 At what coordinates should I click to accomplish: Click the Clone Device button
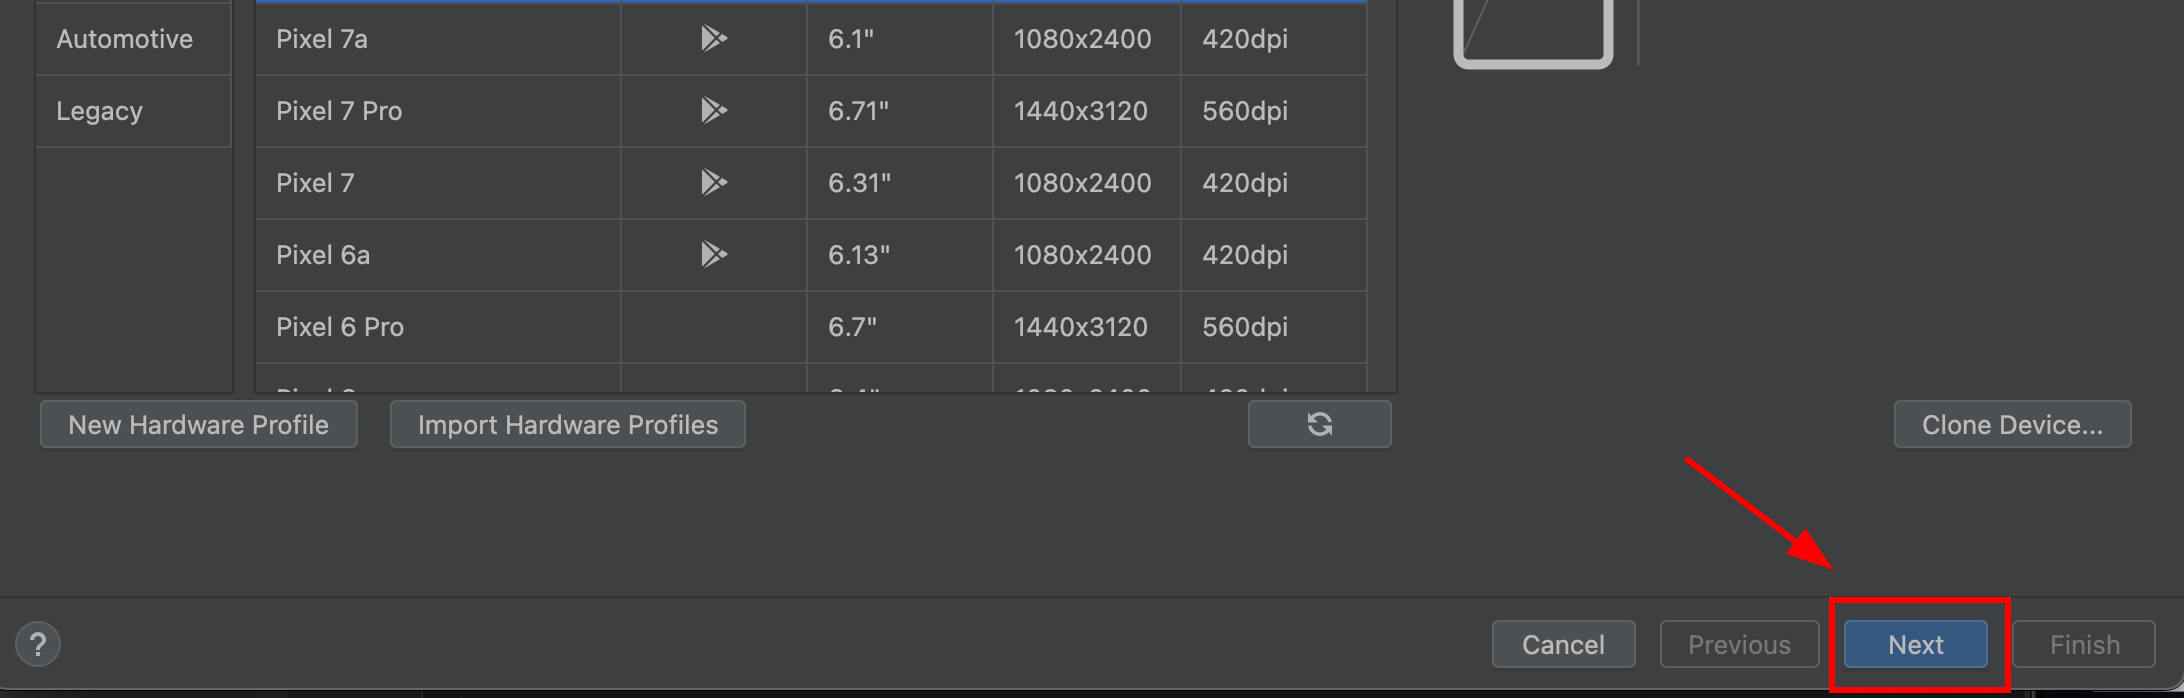coord(2012,424)
